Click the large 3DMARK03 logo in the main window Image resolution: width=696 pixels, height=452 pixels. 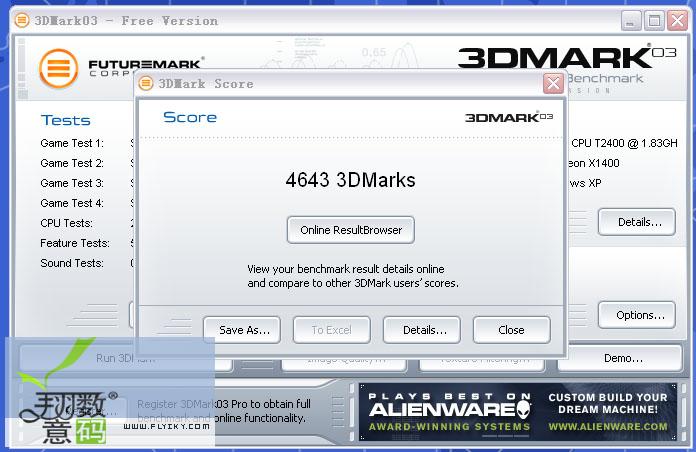[x=567, y=57]
